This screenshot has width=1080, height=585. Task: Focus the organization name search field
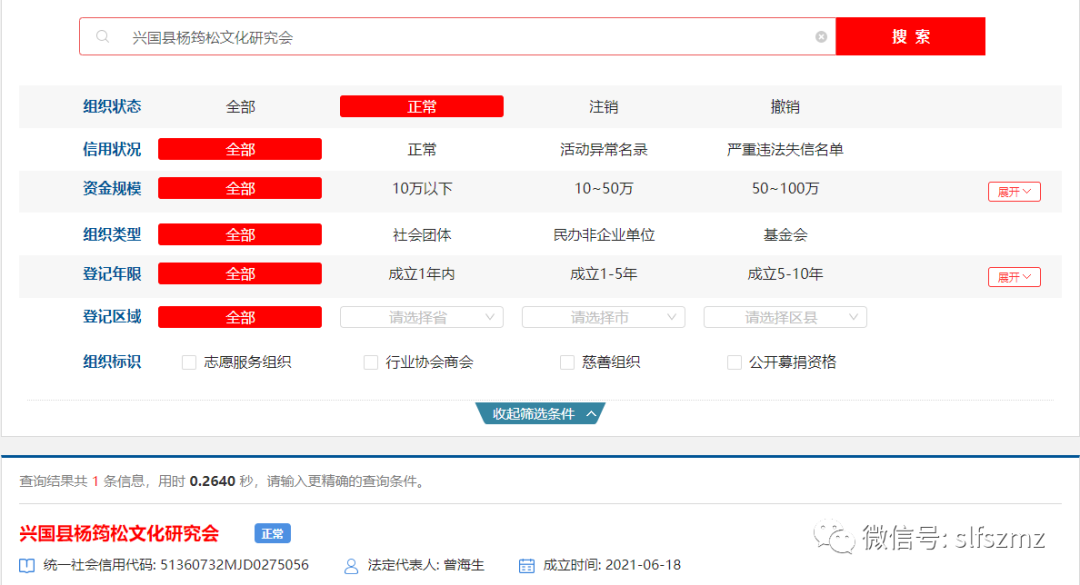tap(457, 37)
